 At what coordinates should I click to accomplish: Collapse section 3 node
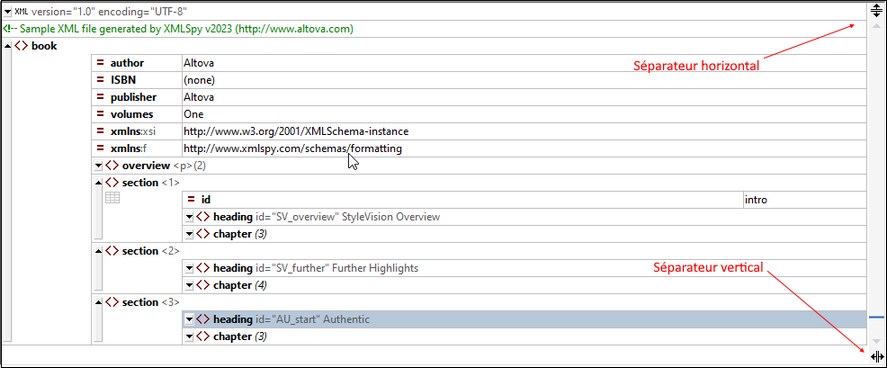98,302
